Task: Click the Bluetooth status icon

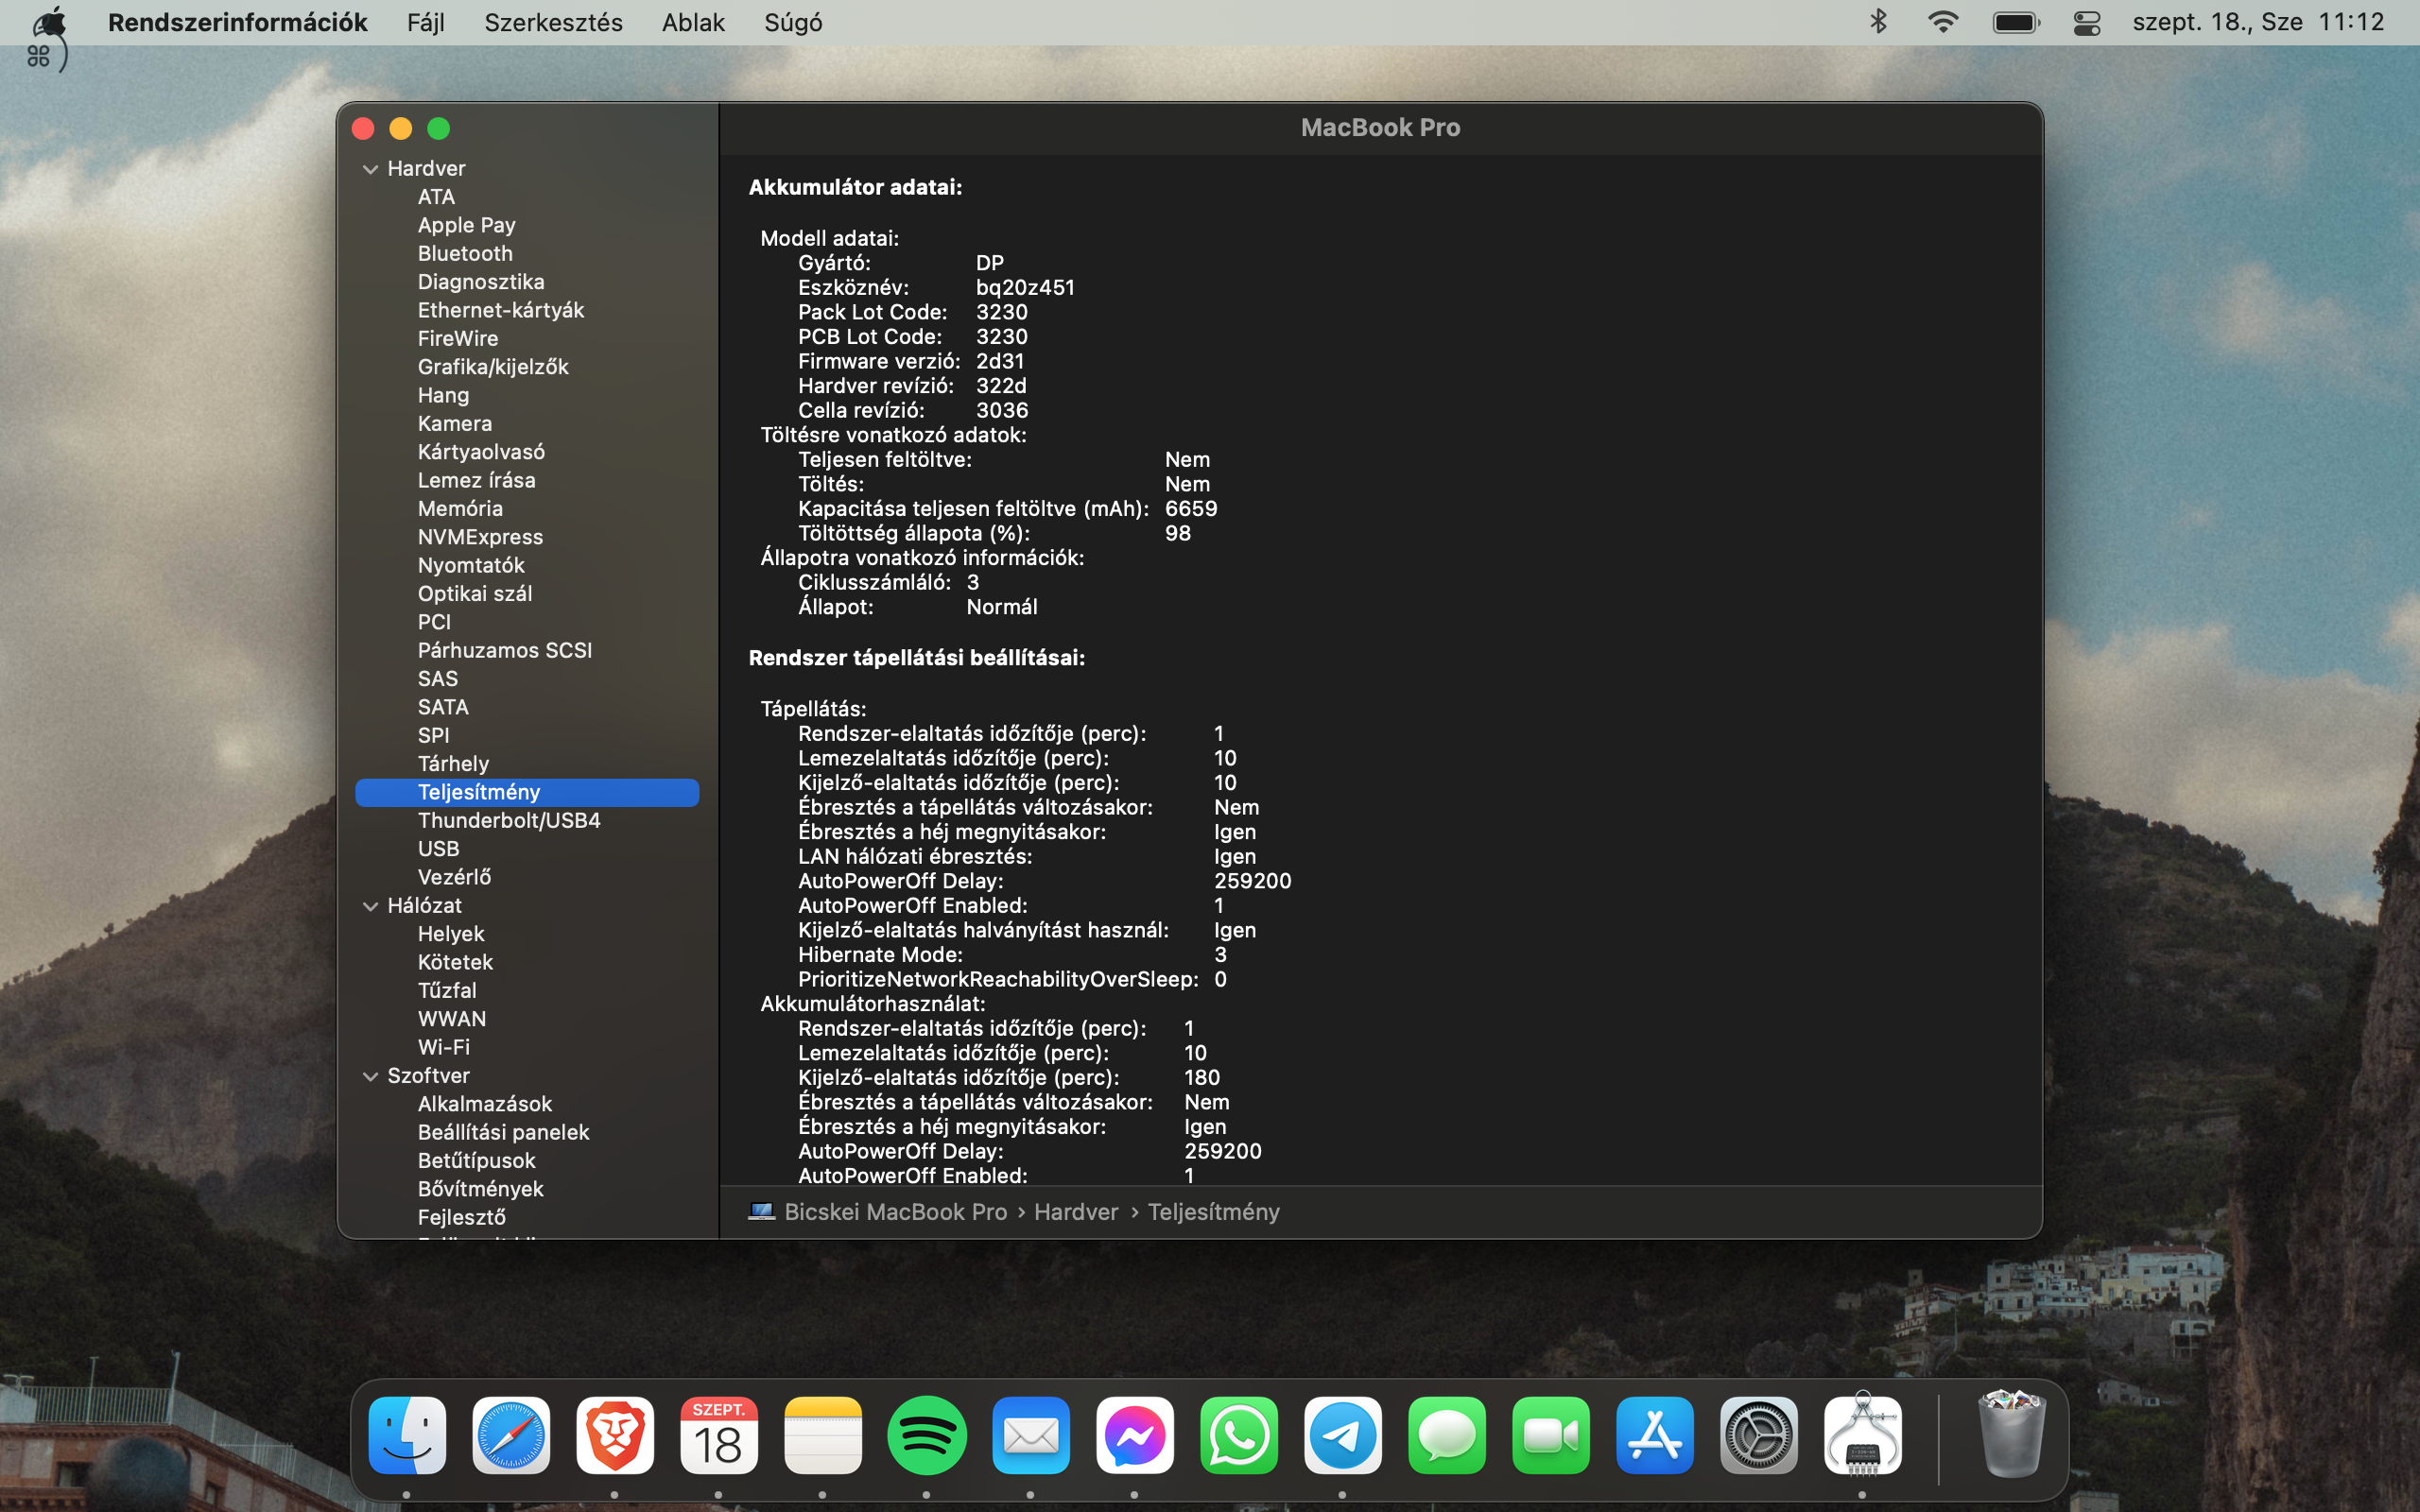Action: tap(1878, 22)
